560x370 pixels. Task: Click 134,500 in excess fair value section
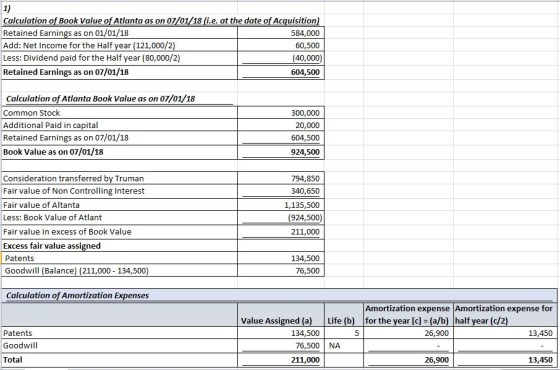[281, 258]
